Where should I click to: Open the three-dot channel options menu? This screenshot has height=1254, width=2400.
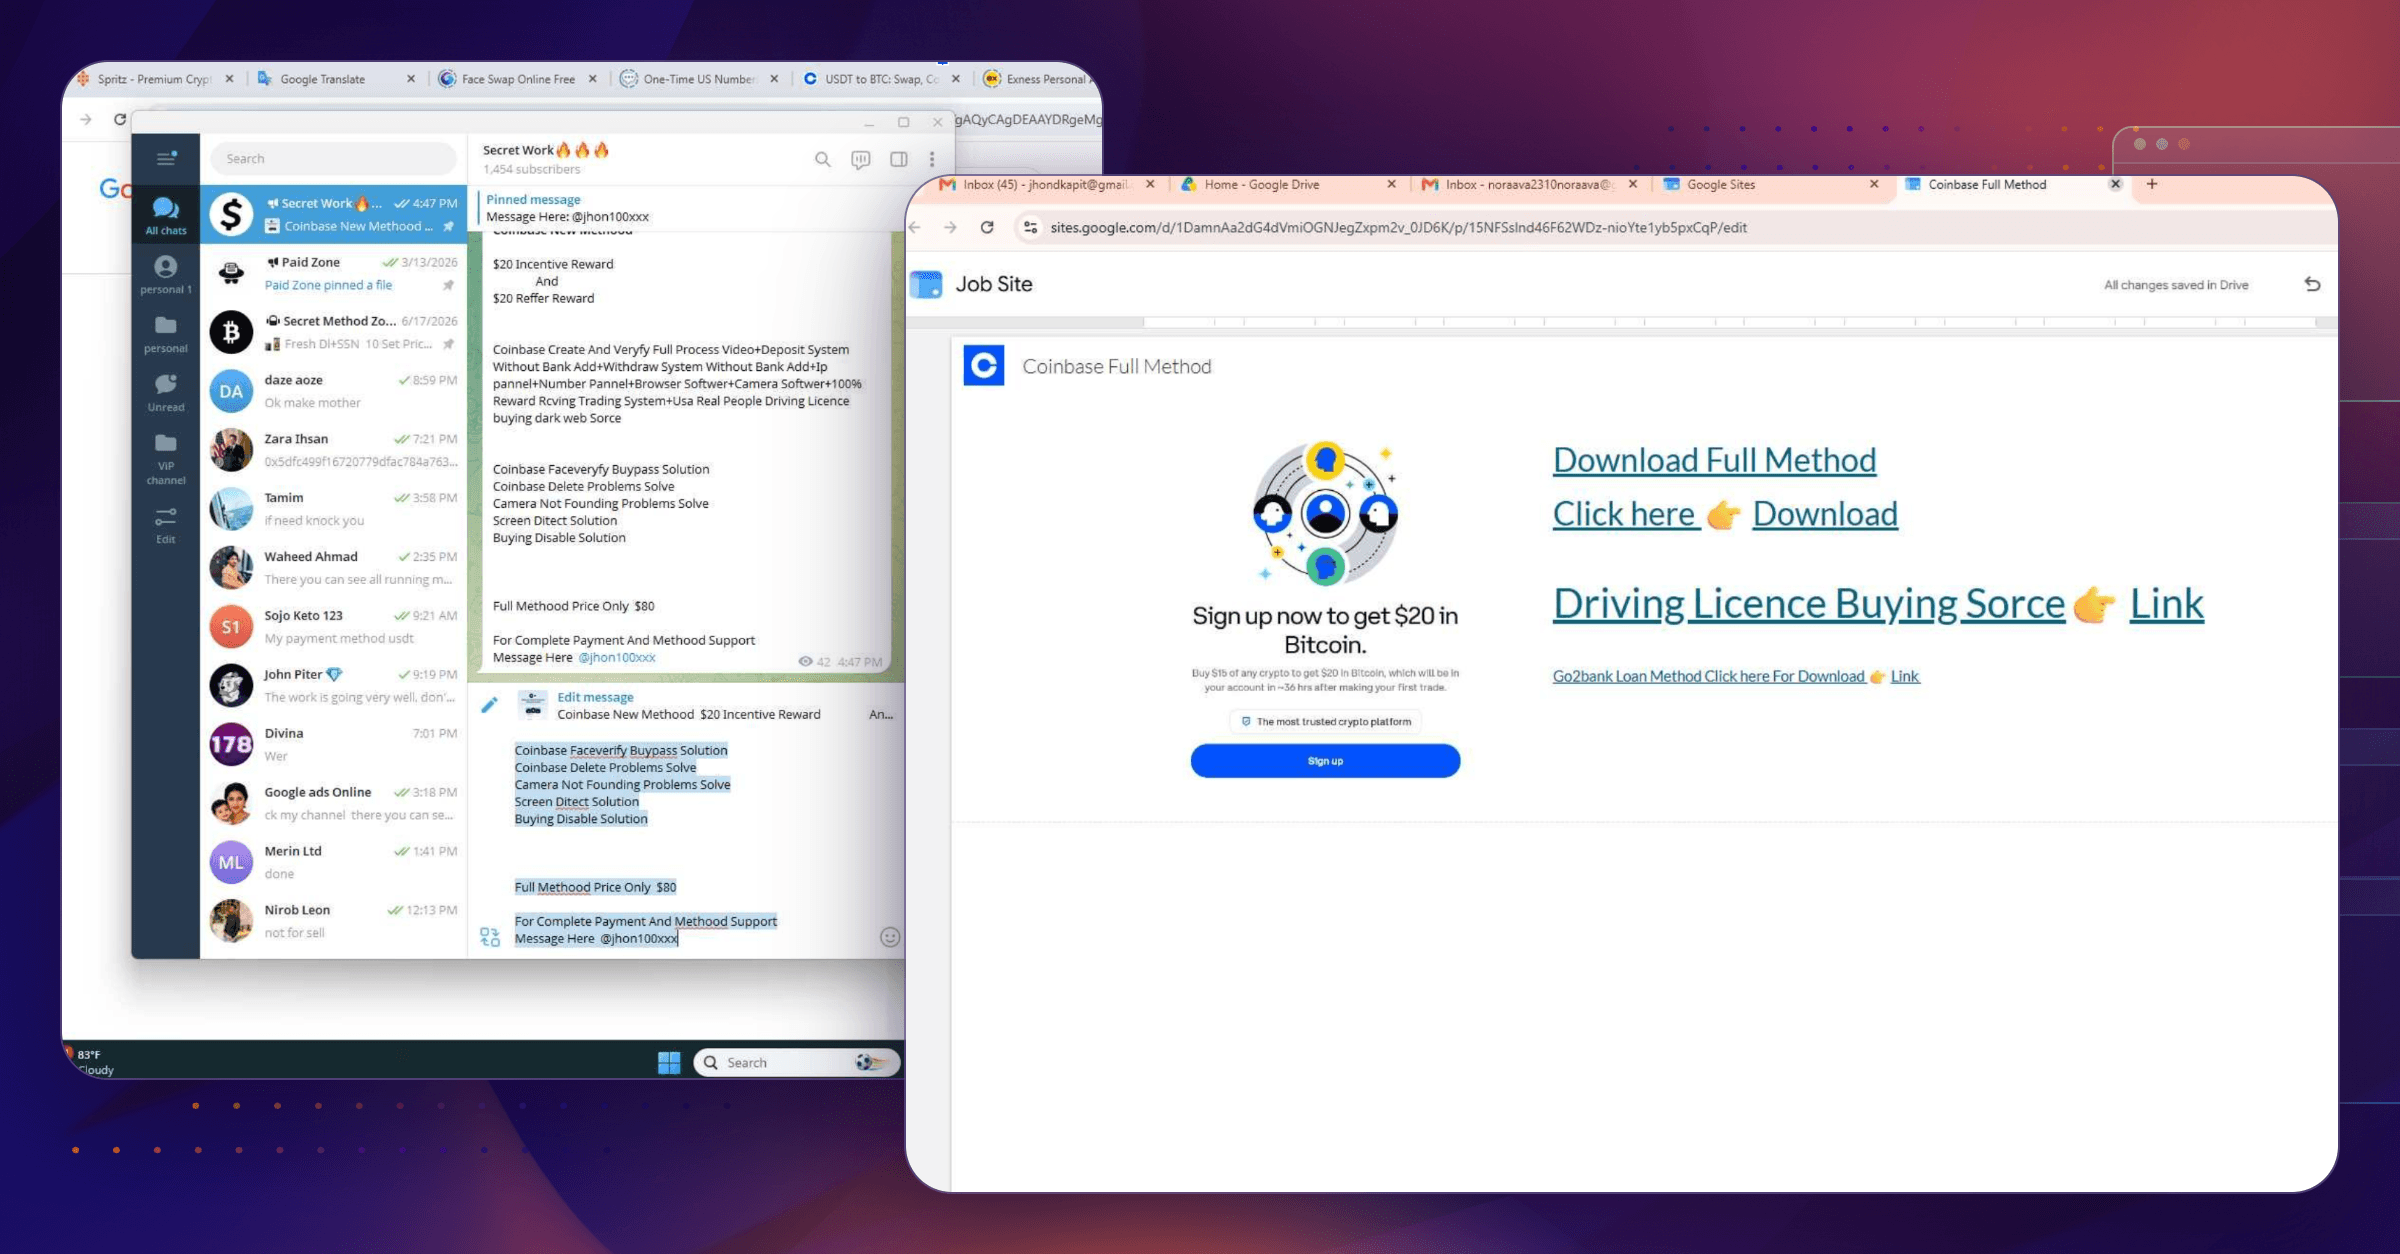coord(932,159)
